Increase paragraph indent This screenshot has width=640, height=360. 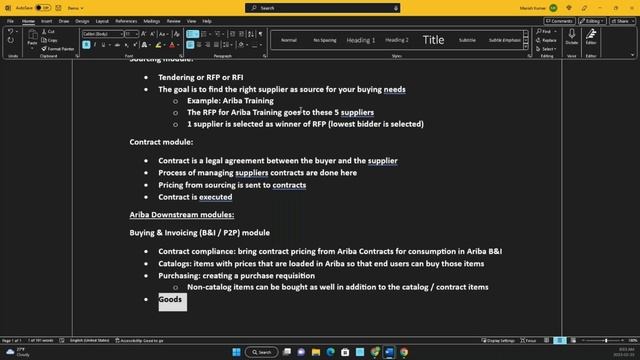click(x=241, y=34)
